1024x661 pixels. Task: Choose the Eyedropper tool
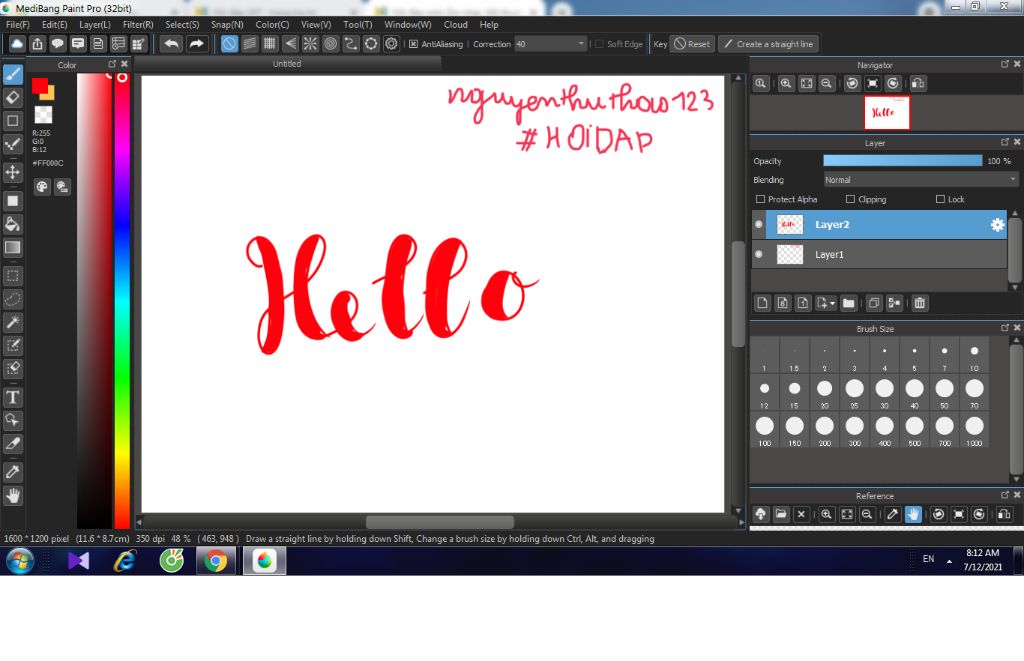pos(13,470)
